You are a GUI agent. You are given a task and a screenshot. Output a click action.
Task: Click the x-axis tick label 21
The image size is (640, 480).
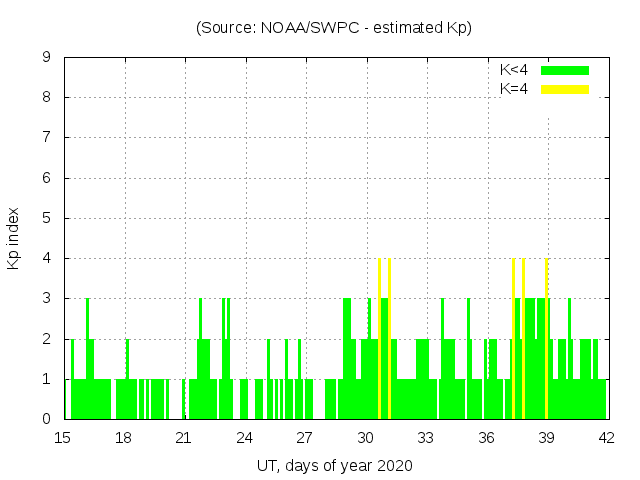coord(184,438)
